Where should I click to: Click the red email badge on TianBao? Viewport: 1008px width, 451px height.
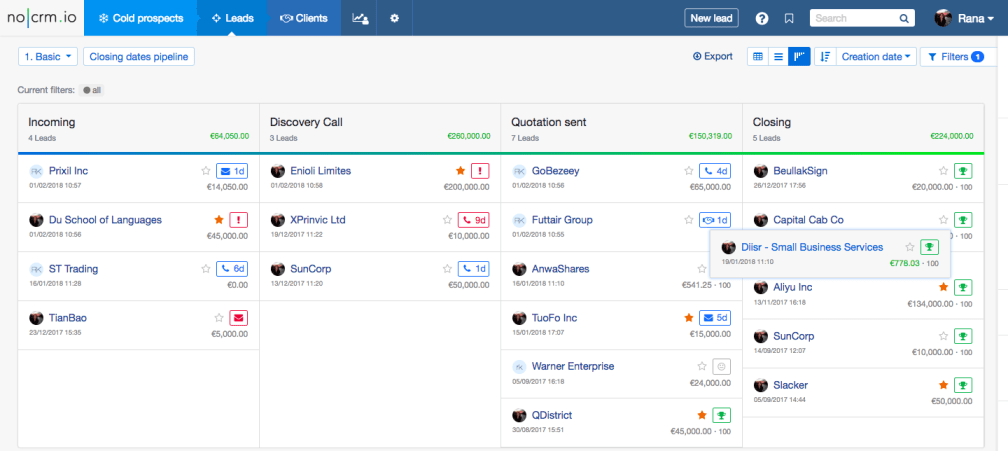(238, 317)
